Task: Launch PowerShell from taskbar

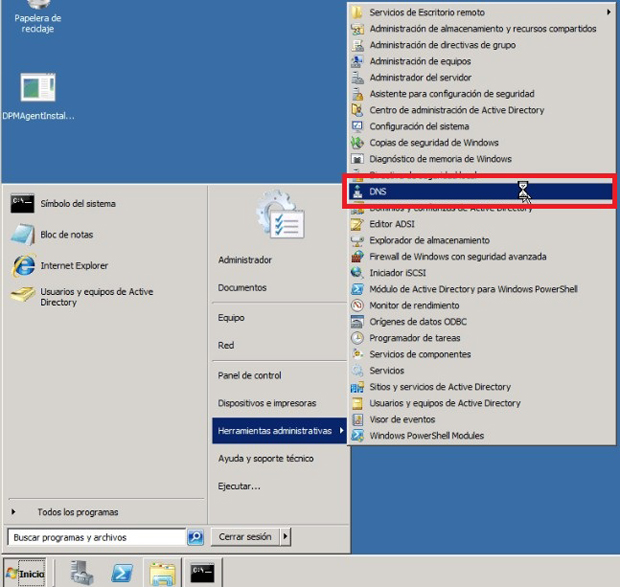Action: 122,572
